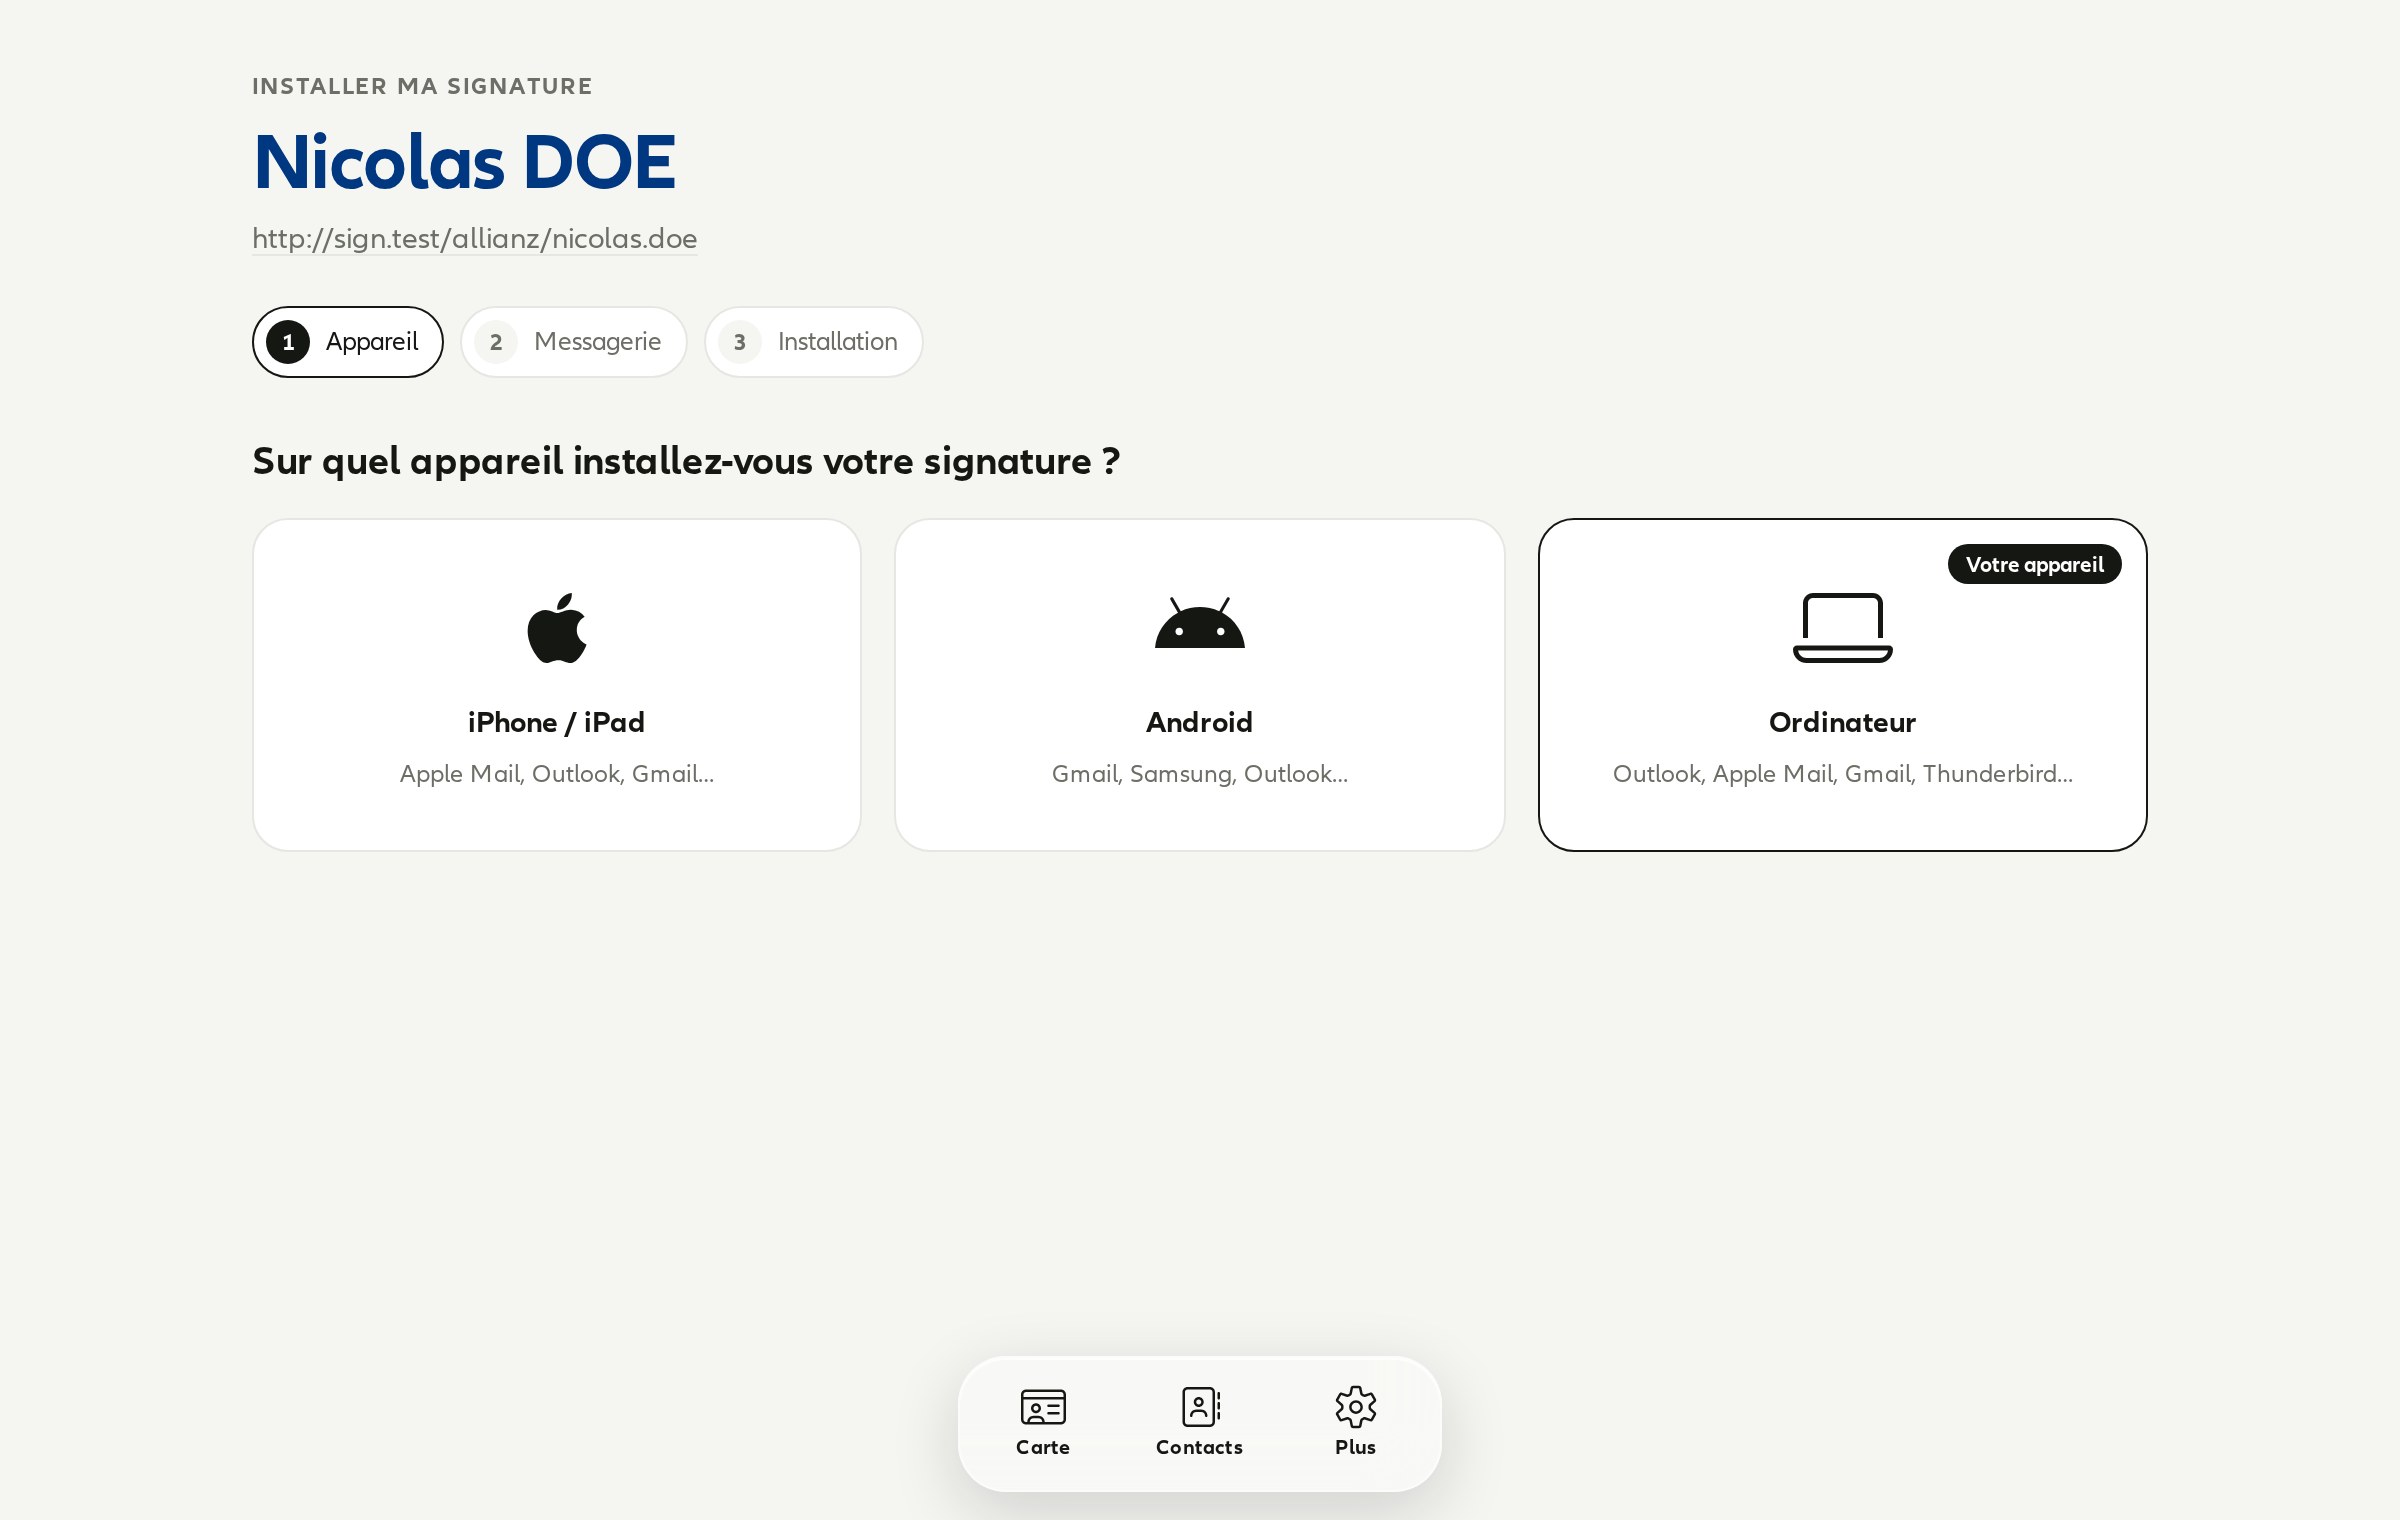Go to the Installation step

[813, 342]
